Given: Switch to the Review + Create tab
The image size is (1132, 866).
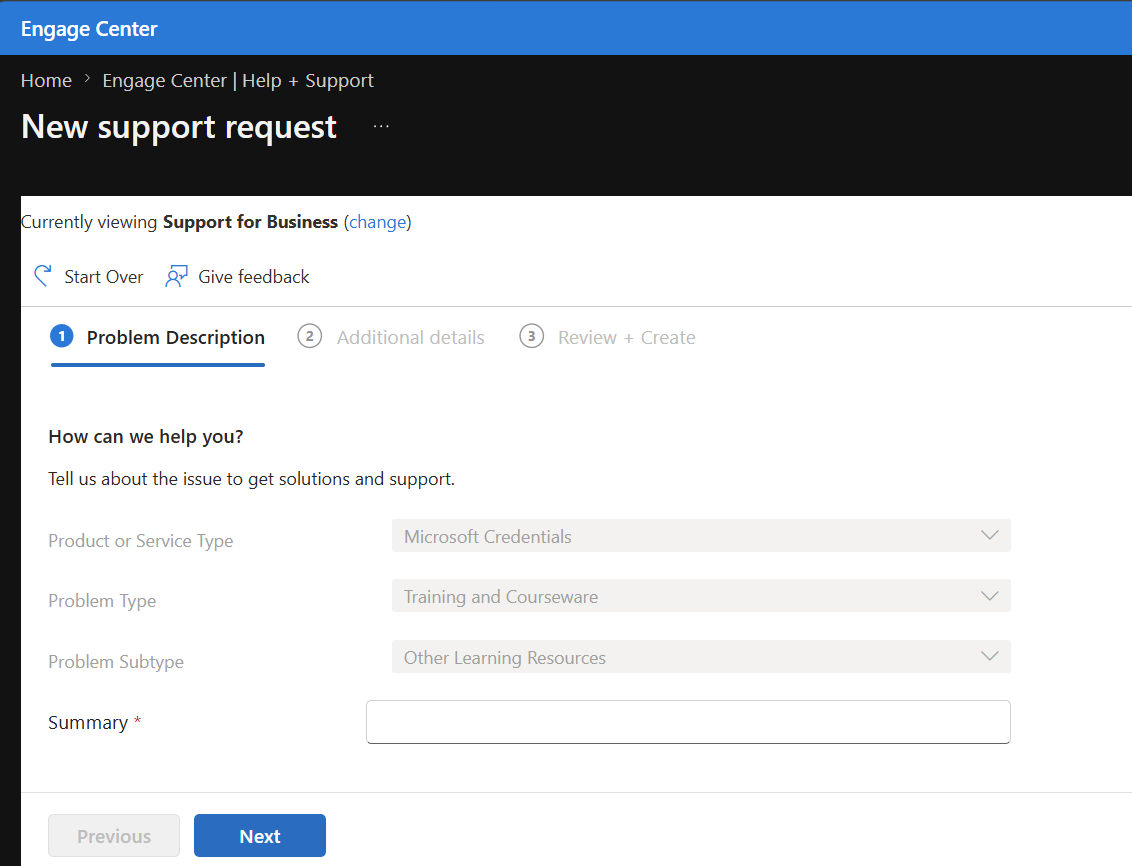Looking at the screenshot, I should point(607,338).
